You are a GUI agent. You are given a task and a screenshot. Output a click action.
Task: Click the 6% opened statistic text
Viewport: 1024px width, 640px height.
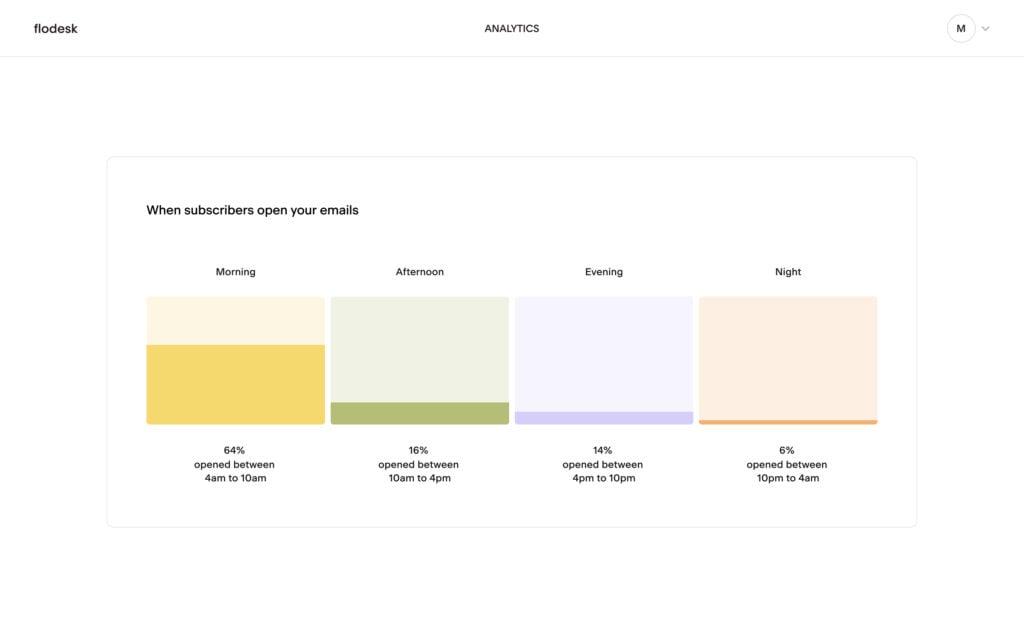point(788,450)
